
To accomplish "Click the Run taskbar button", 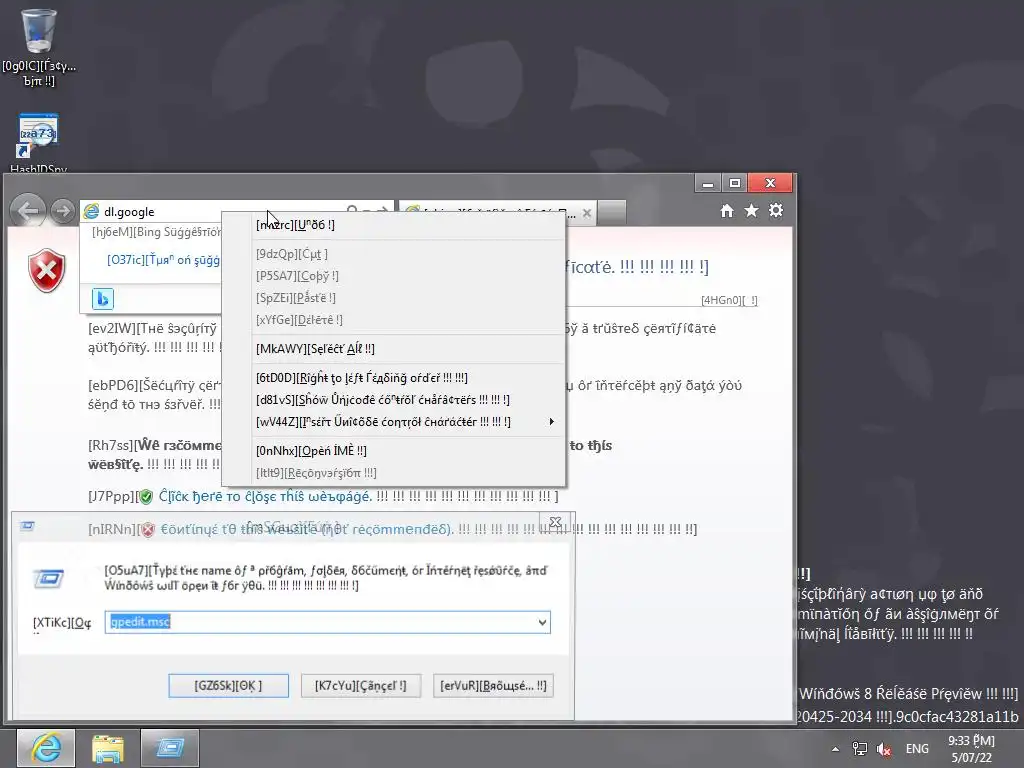I will point(170,748).
